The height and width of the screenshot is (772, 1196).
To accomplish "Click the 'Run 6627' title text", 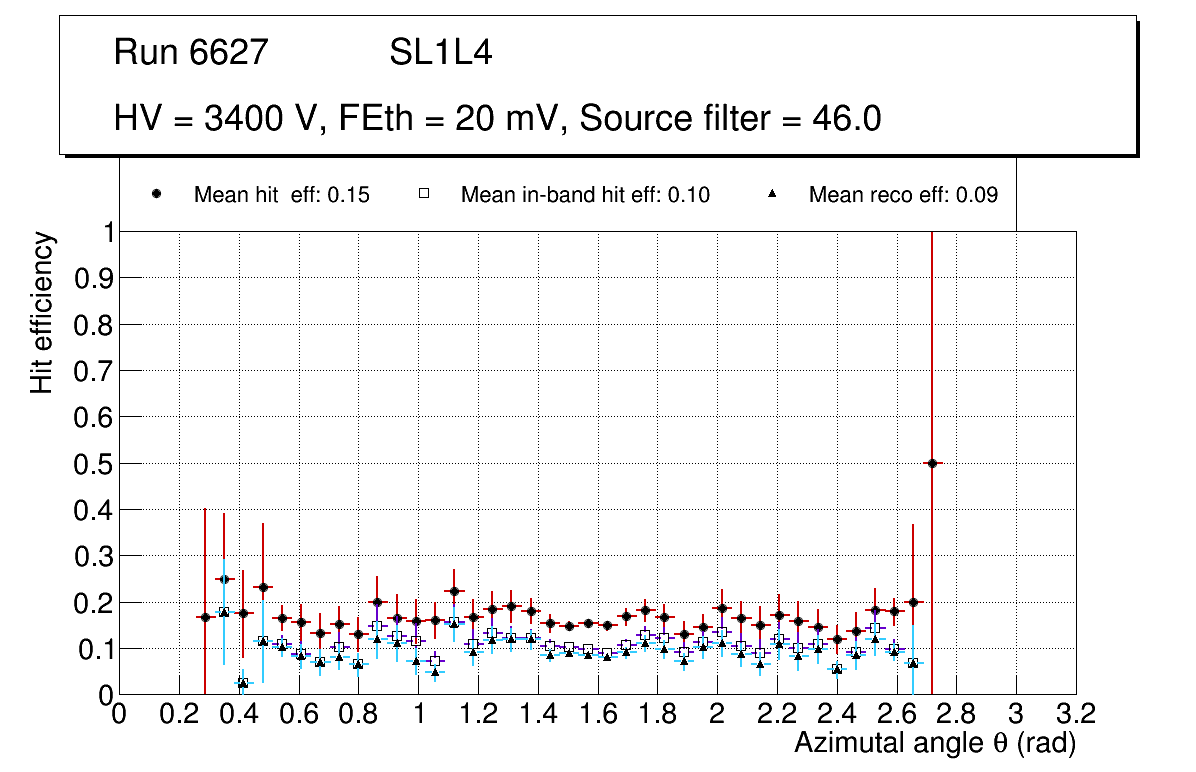I will 191,53.
